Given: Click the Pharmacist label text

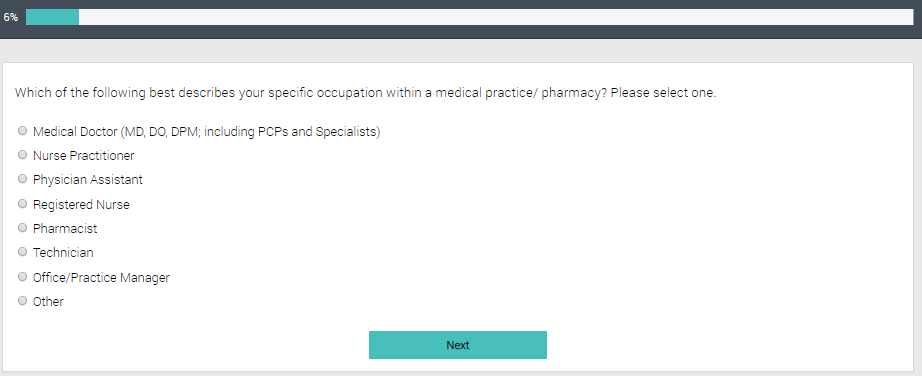Looking at the screenshot, I should [x=65, y=229].
